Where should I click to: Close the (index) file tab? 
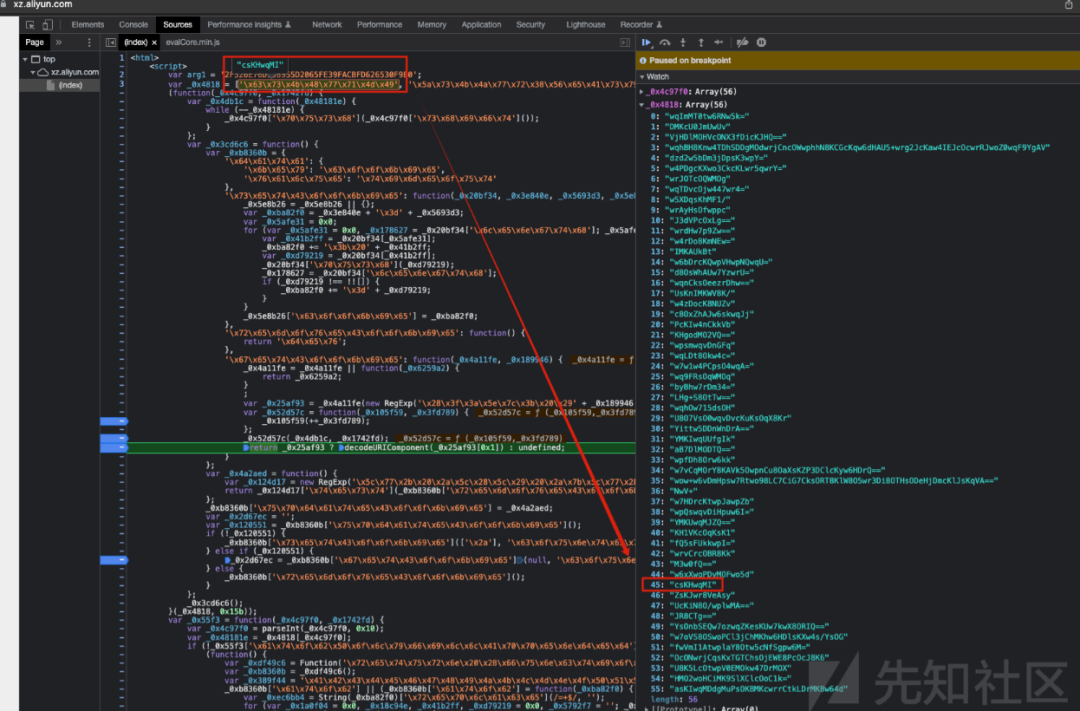[x=154, y=43]
